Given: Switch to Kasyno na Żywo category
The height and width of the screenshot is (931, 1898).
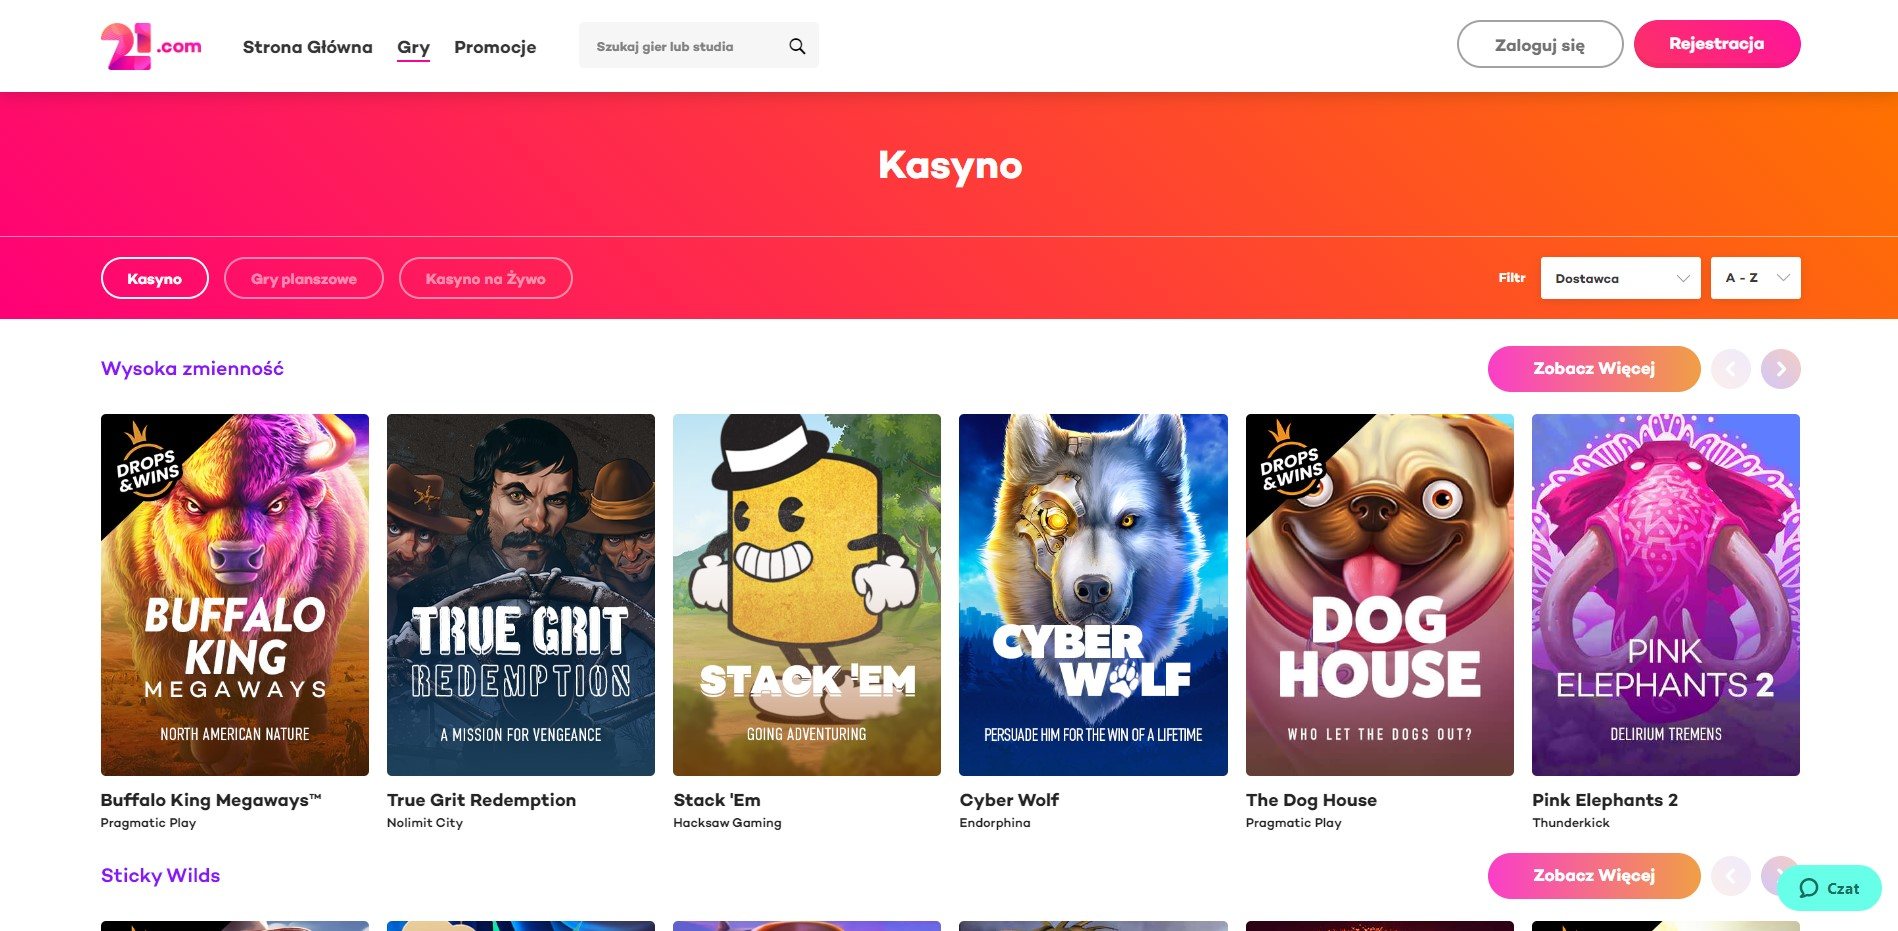Looking at the screenshot, I should click(485, 279).
